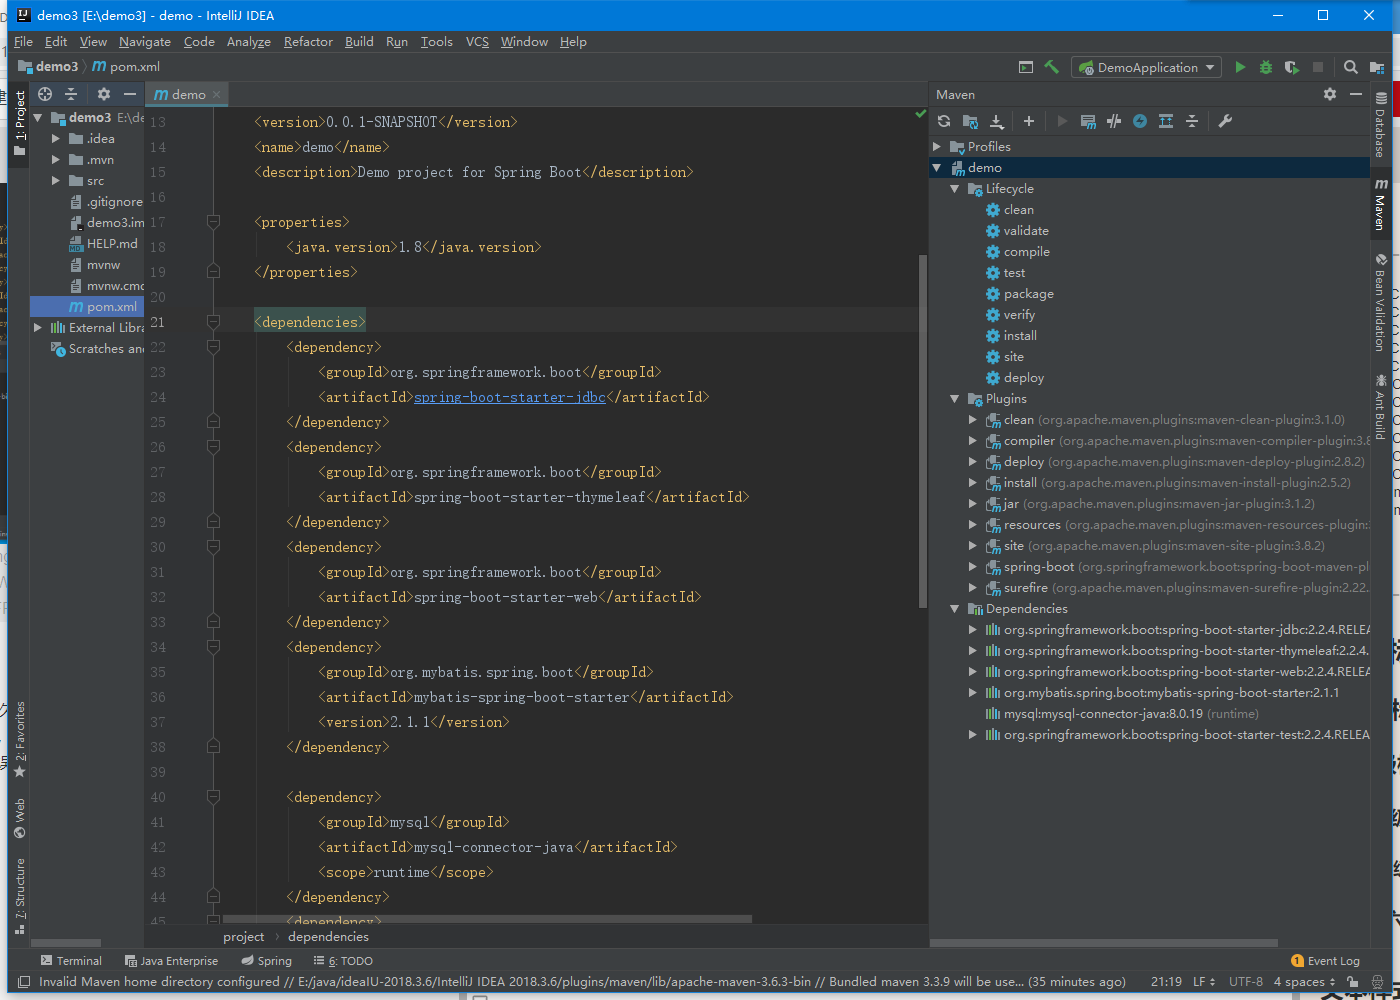The width and height of the screenshot is (1400, 1000).
Task: Open the Terminal tool window
Action: (x=71, y=960)
